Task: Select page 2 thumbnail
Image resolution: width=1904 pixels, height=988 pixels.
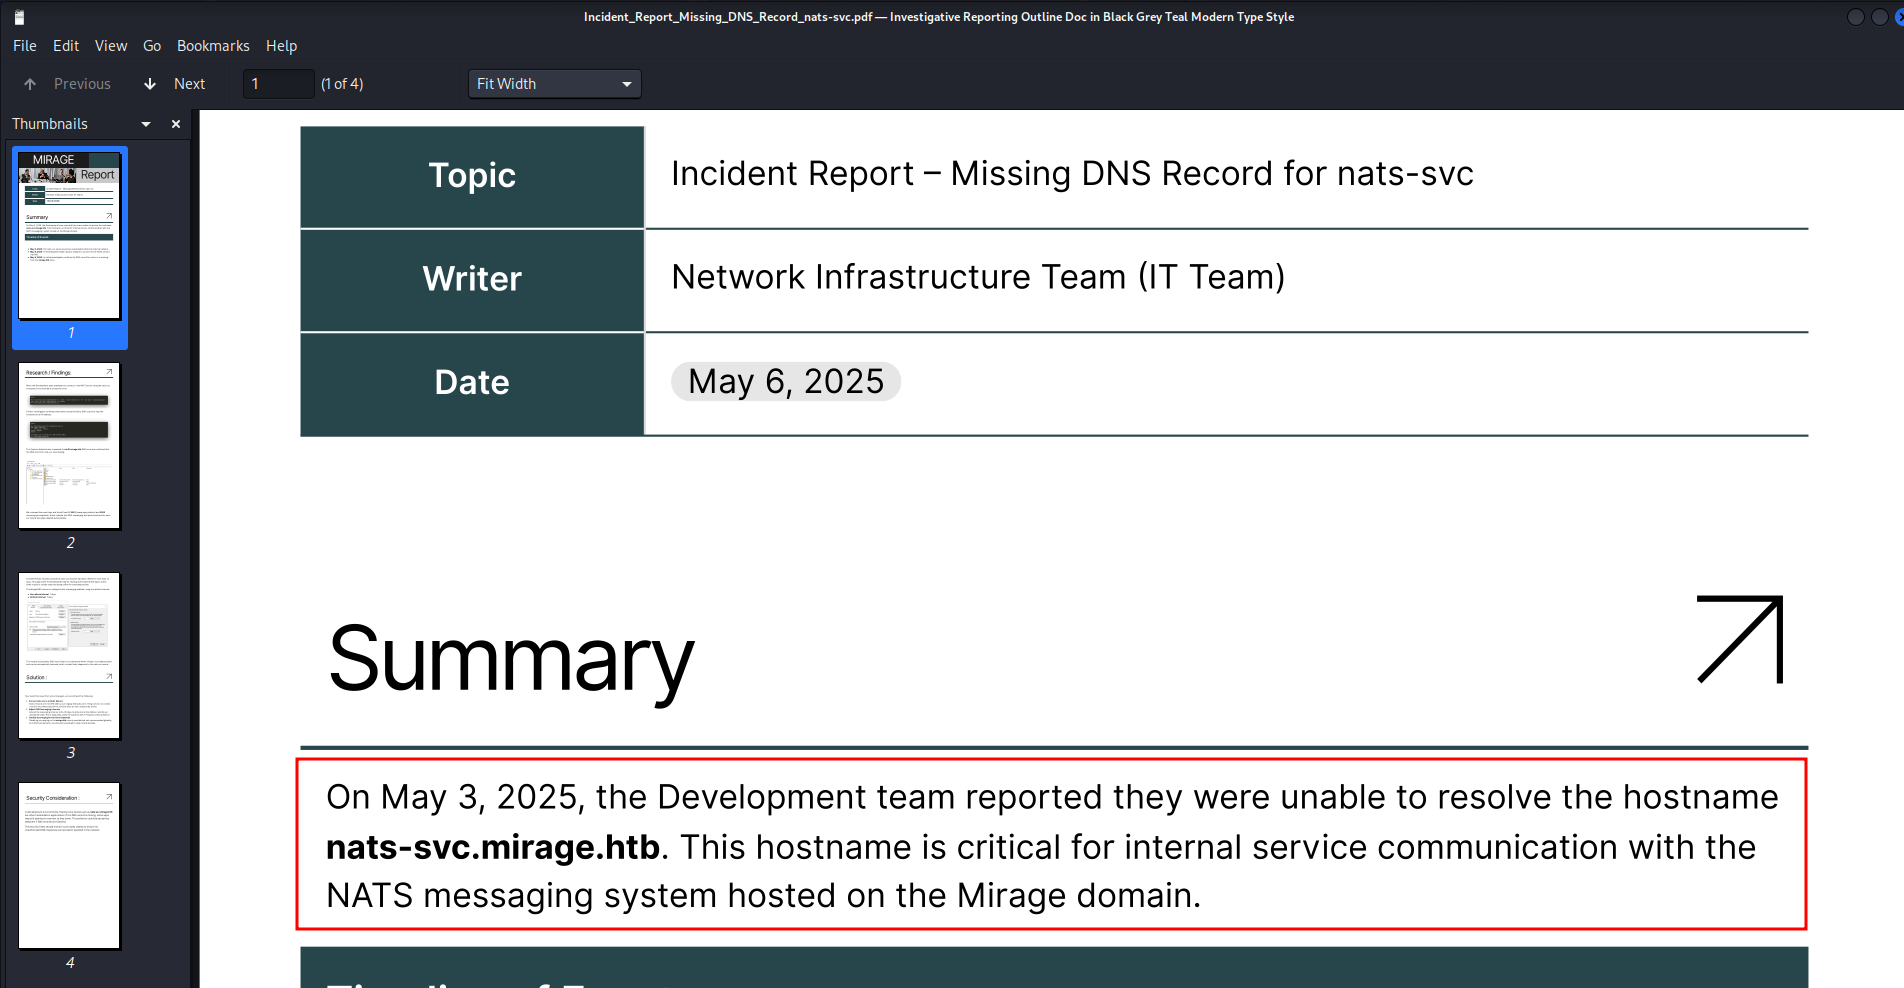Action: (69, 446)
